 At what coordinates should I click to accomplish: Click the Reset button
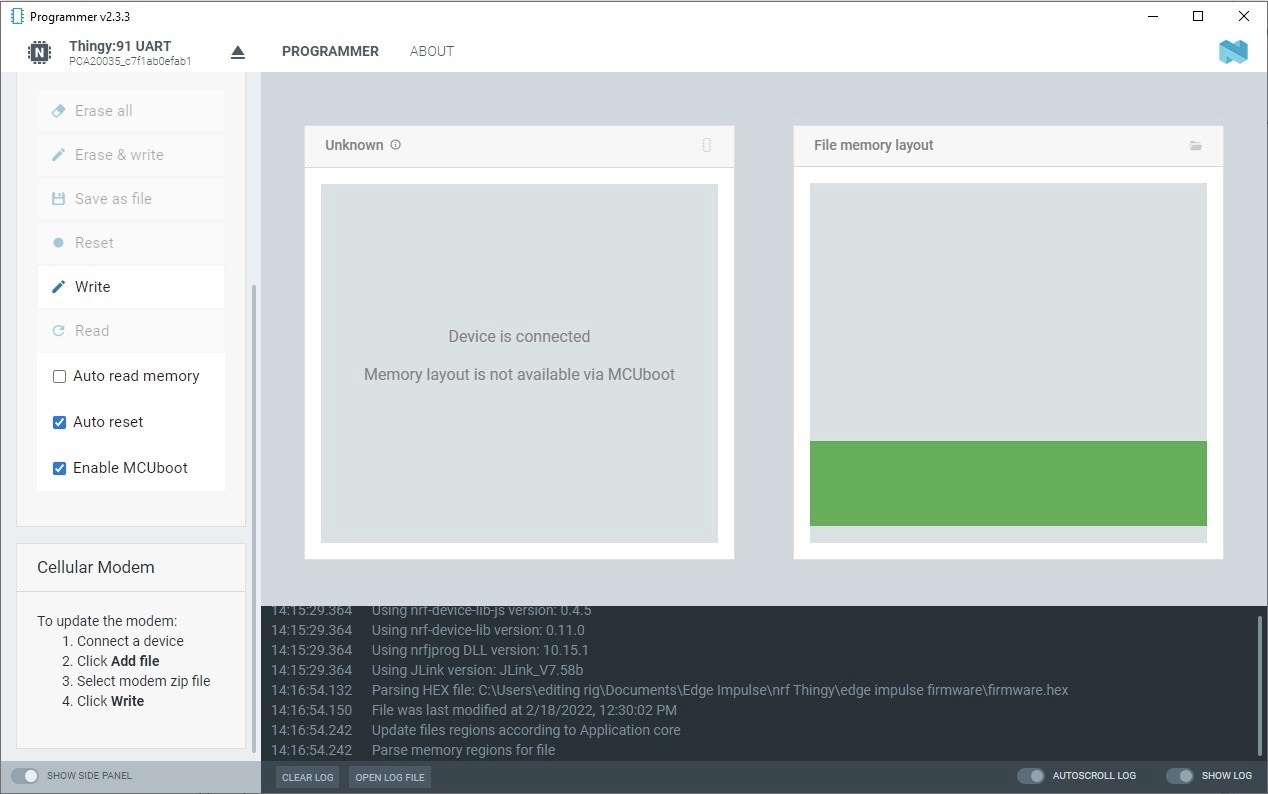[x=131, y=243]
